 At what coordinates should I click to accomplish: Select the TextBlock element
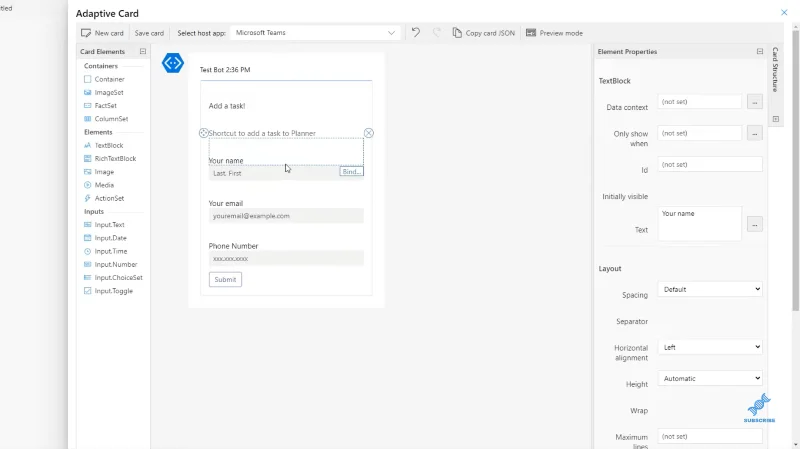pos(104,145)
